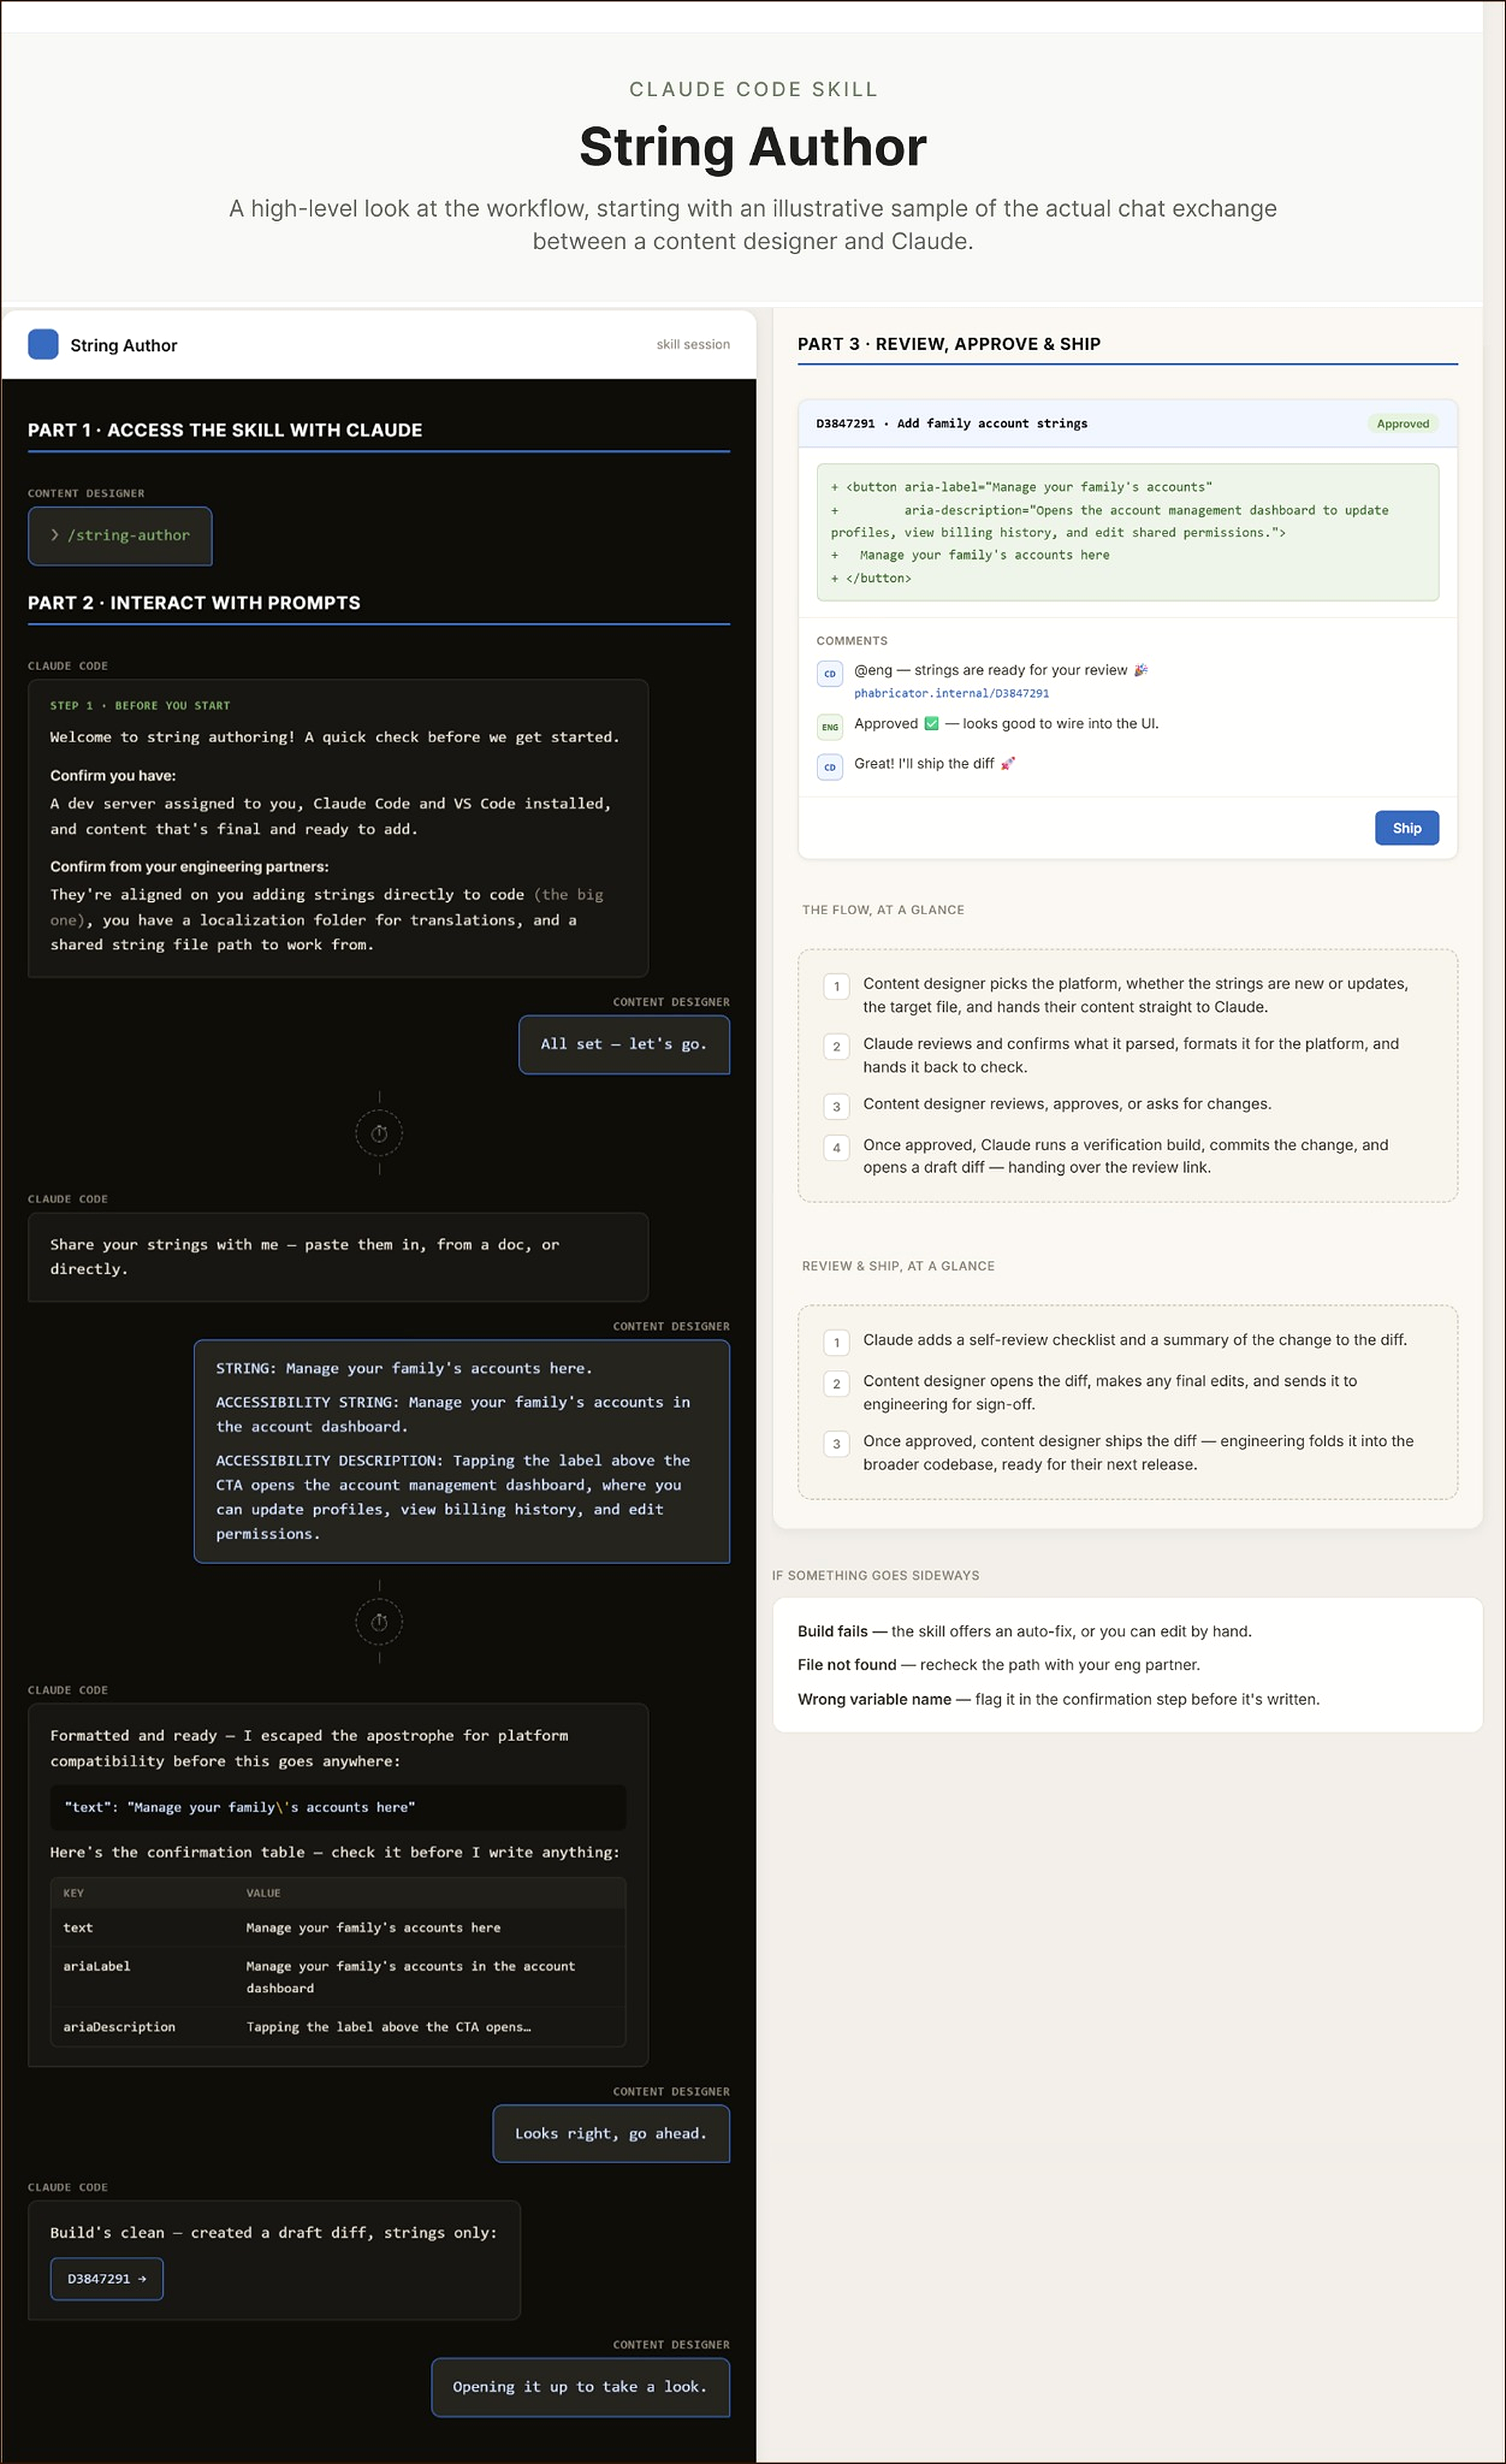Viewport: 1506px width, 2464px height.
Task: Click the 'D3847291 · Add family account strings' title
Action: [x=951, y=423]
